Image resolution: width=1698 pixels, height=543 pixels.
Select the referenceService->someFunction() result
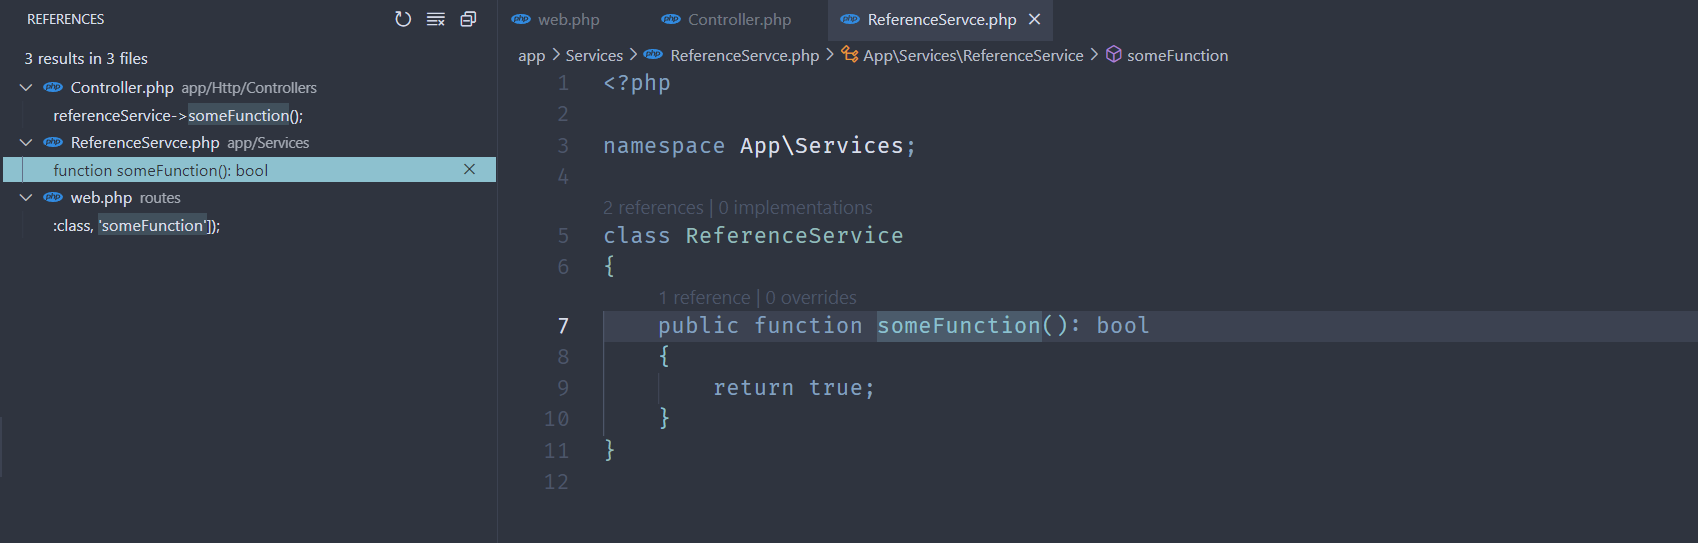point(178,116)
